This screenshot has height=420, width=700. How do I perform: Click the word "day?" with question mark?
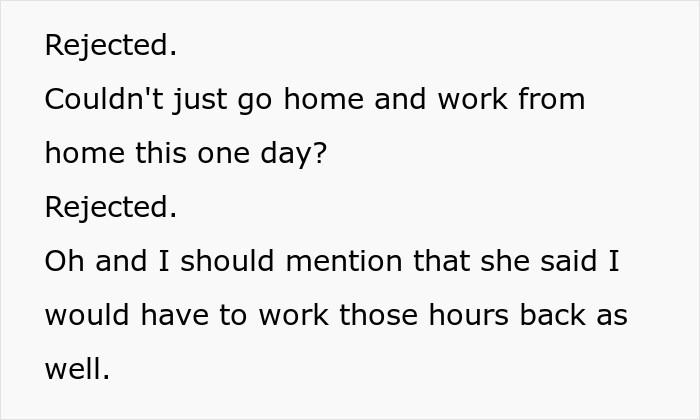[x=294, y=154]
